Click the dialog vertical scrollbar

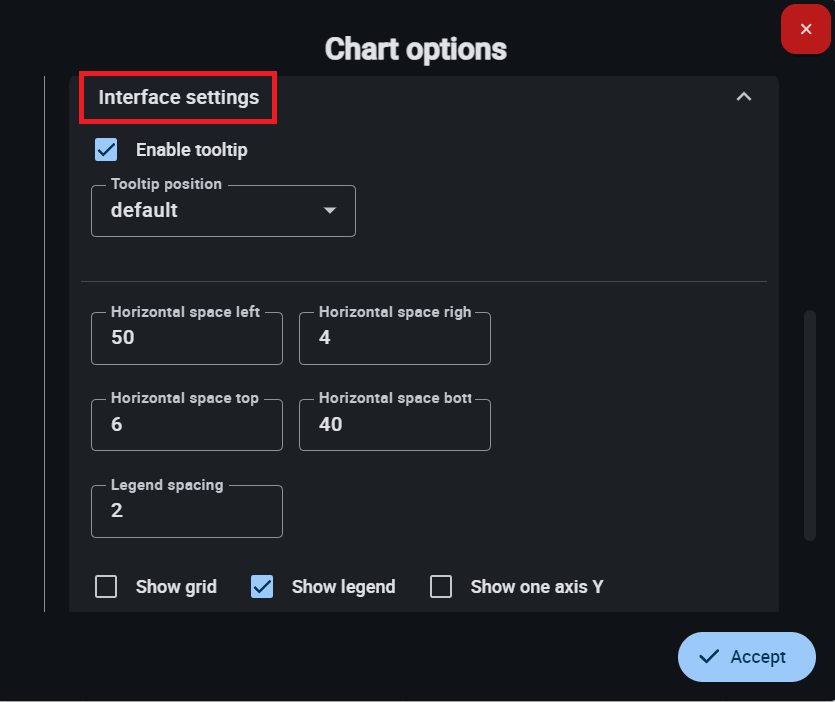pyautogui.click(x=810, y=425)
